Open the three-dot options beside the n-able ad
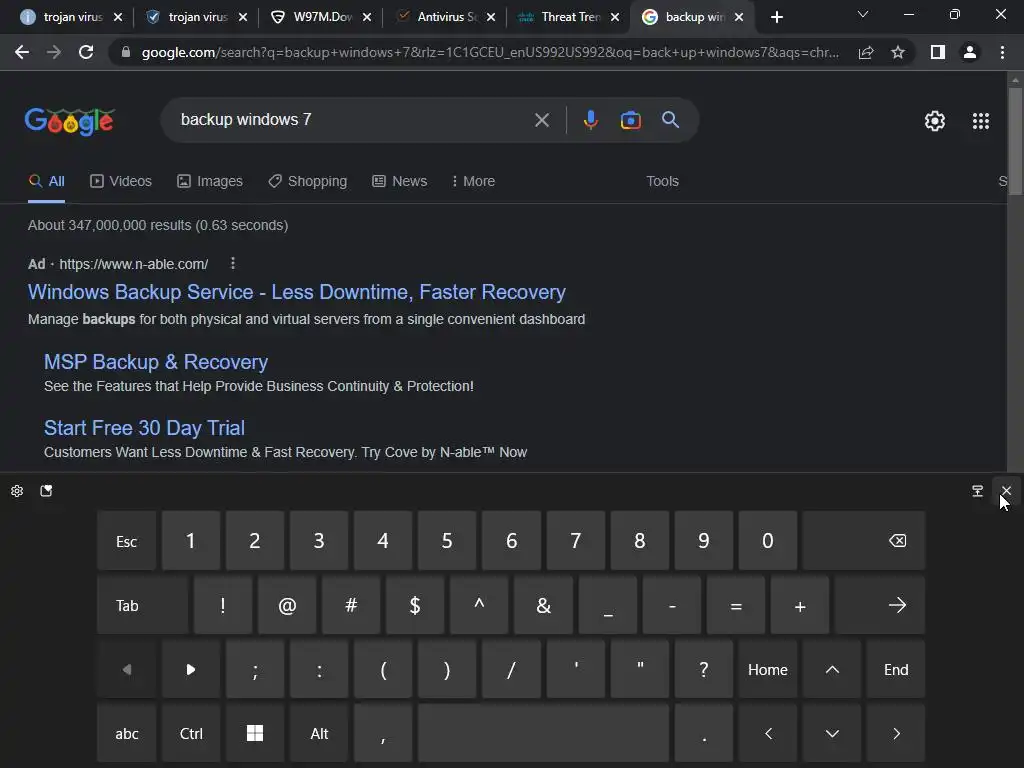 [233, 263]
